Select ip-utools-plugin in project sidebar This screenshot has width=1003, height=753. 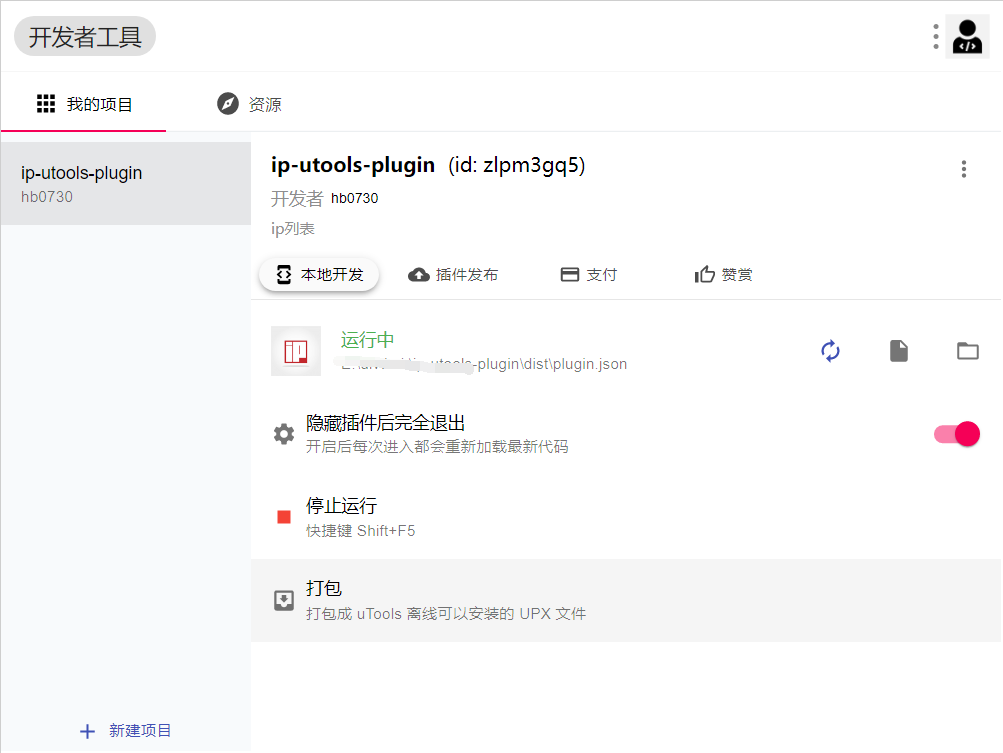tap(125, 184)
